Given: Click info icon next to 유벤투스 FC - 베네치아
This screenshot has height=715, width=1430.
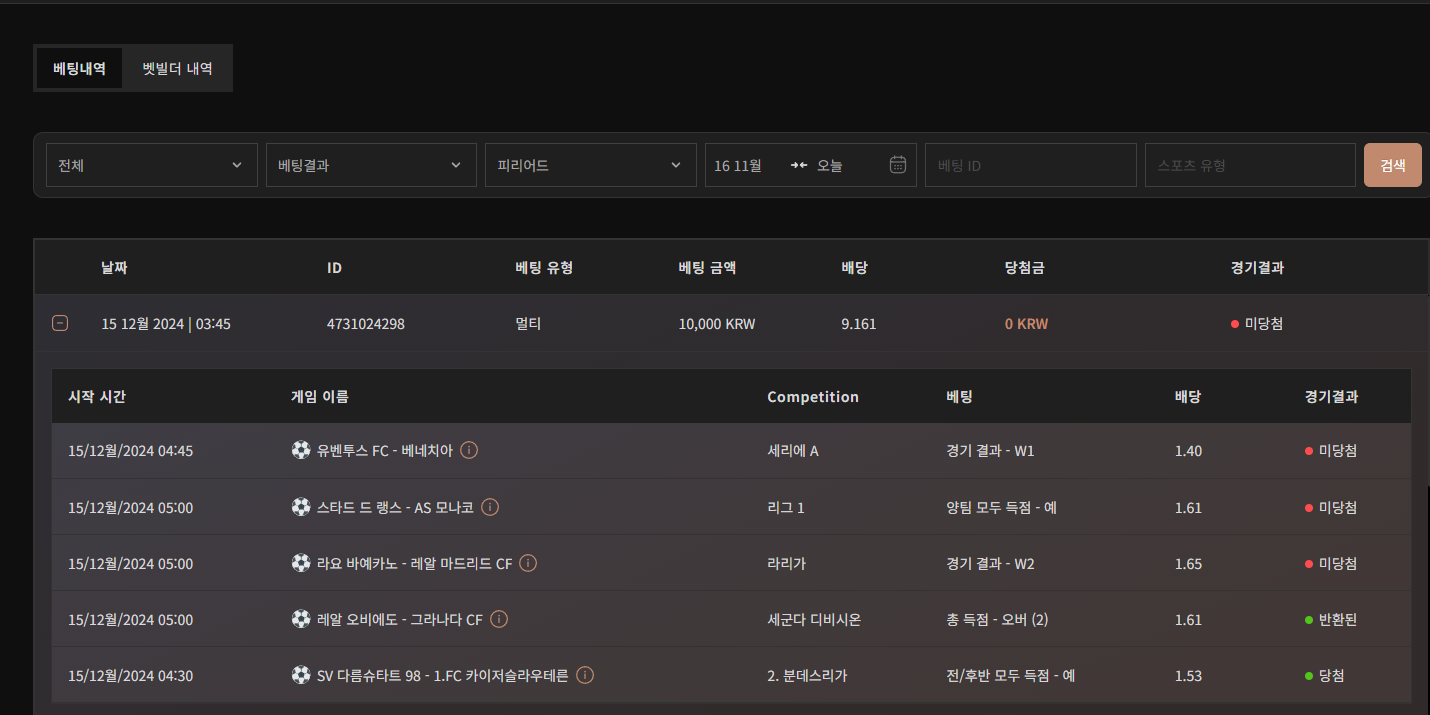Looking at the screenshot, I should point(469,450).
